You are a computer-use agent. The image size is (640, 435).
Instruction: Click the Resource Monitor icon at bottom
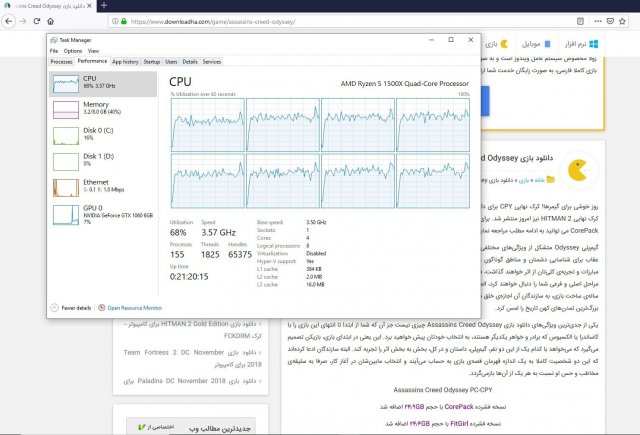[102, 308]
